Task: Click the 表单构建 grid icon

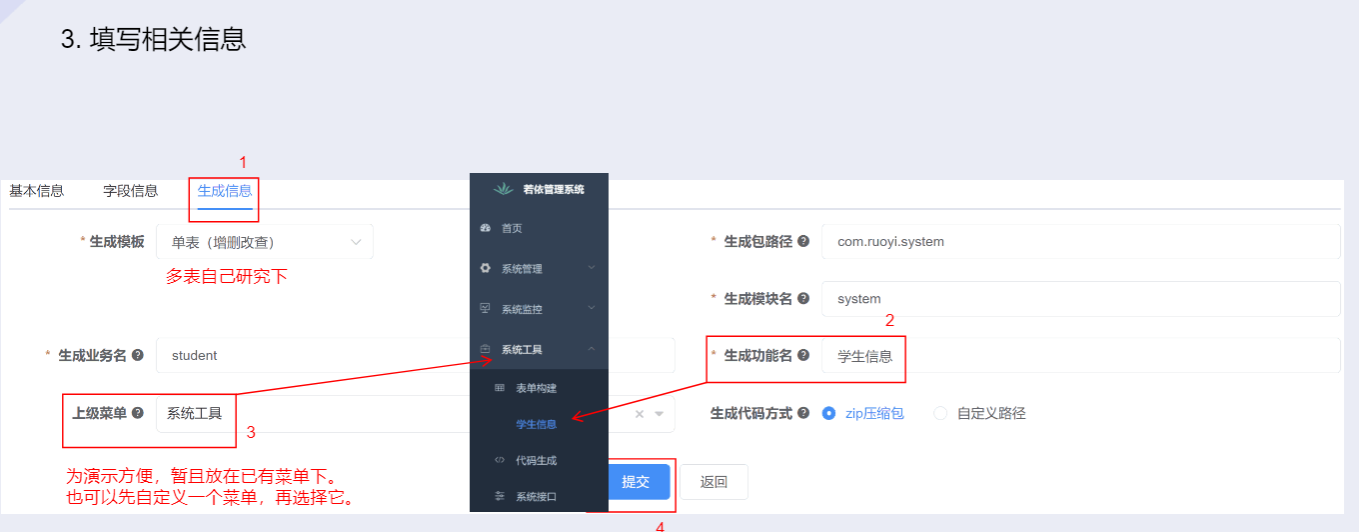Action: tap(500, 387)
